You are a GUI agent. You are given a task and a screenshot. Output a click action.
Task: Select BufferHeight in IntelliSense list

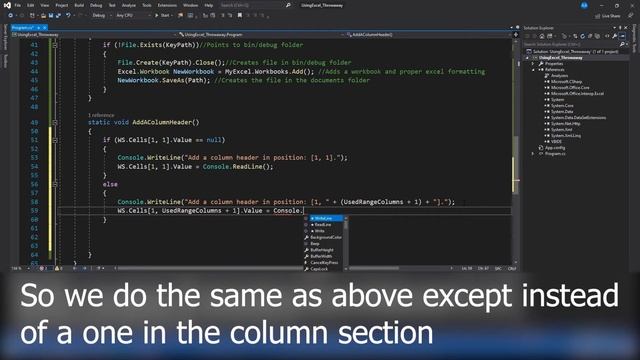coord(323,250)
